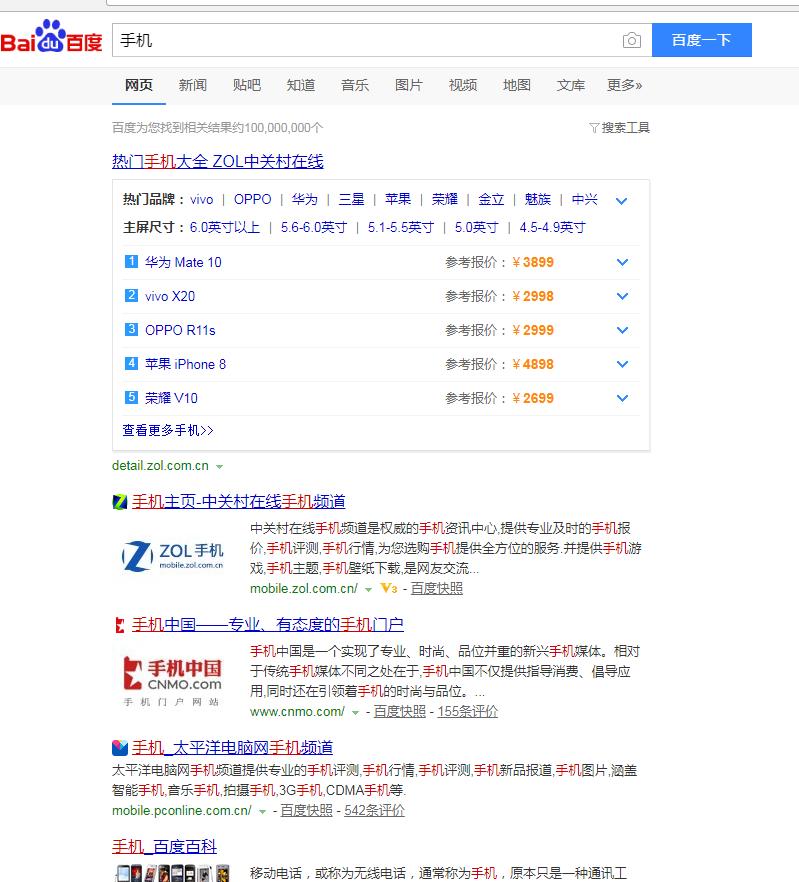Expand OPPO R11s row details
The width and height of the screenshot is (799, 882).
tap(622, 330)
